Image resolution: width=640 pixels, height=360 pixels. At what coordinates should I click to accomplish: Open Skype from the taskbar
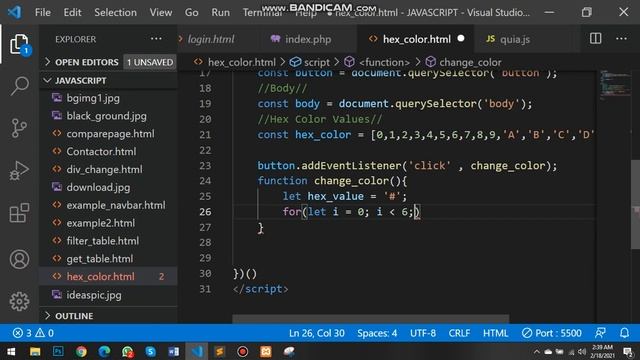151,351
